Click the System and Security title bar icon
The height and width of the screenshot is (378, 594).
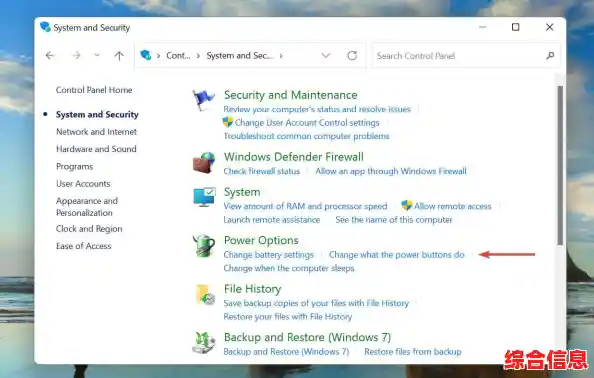click(x=45, y=27)
